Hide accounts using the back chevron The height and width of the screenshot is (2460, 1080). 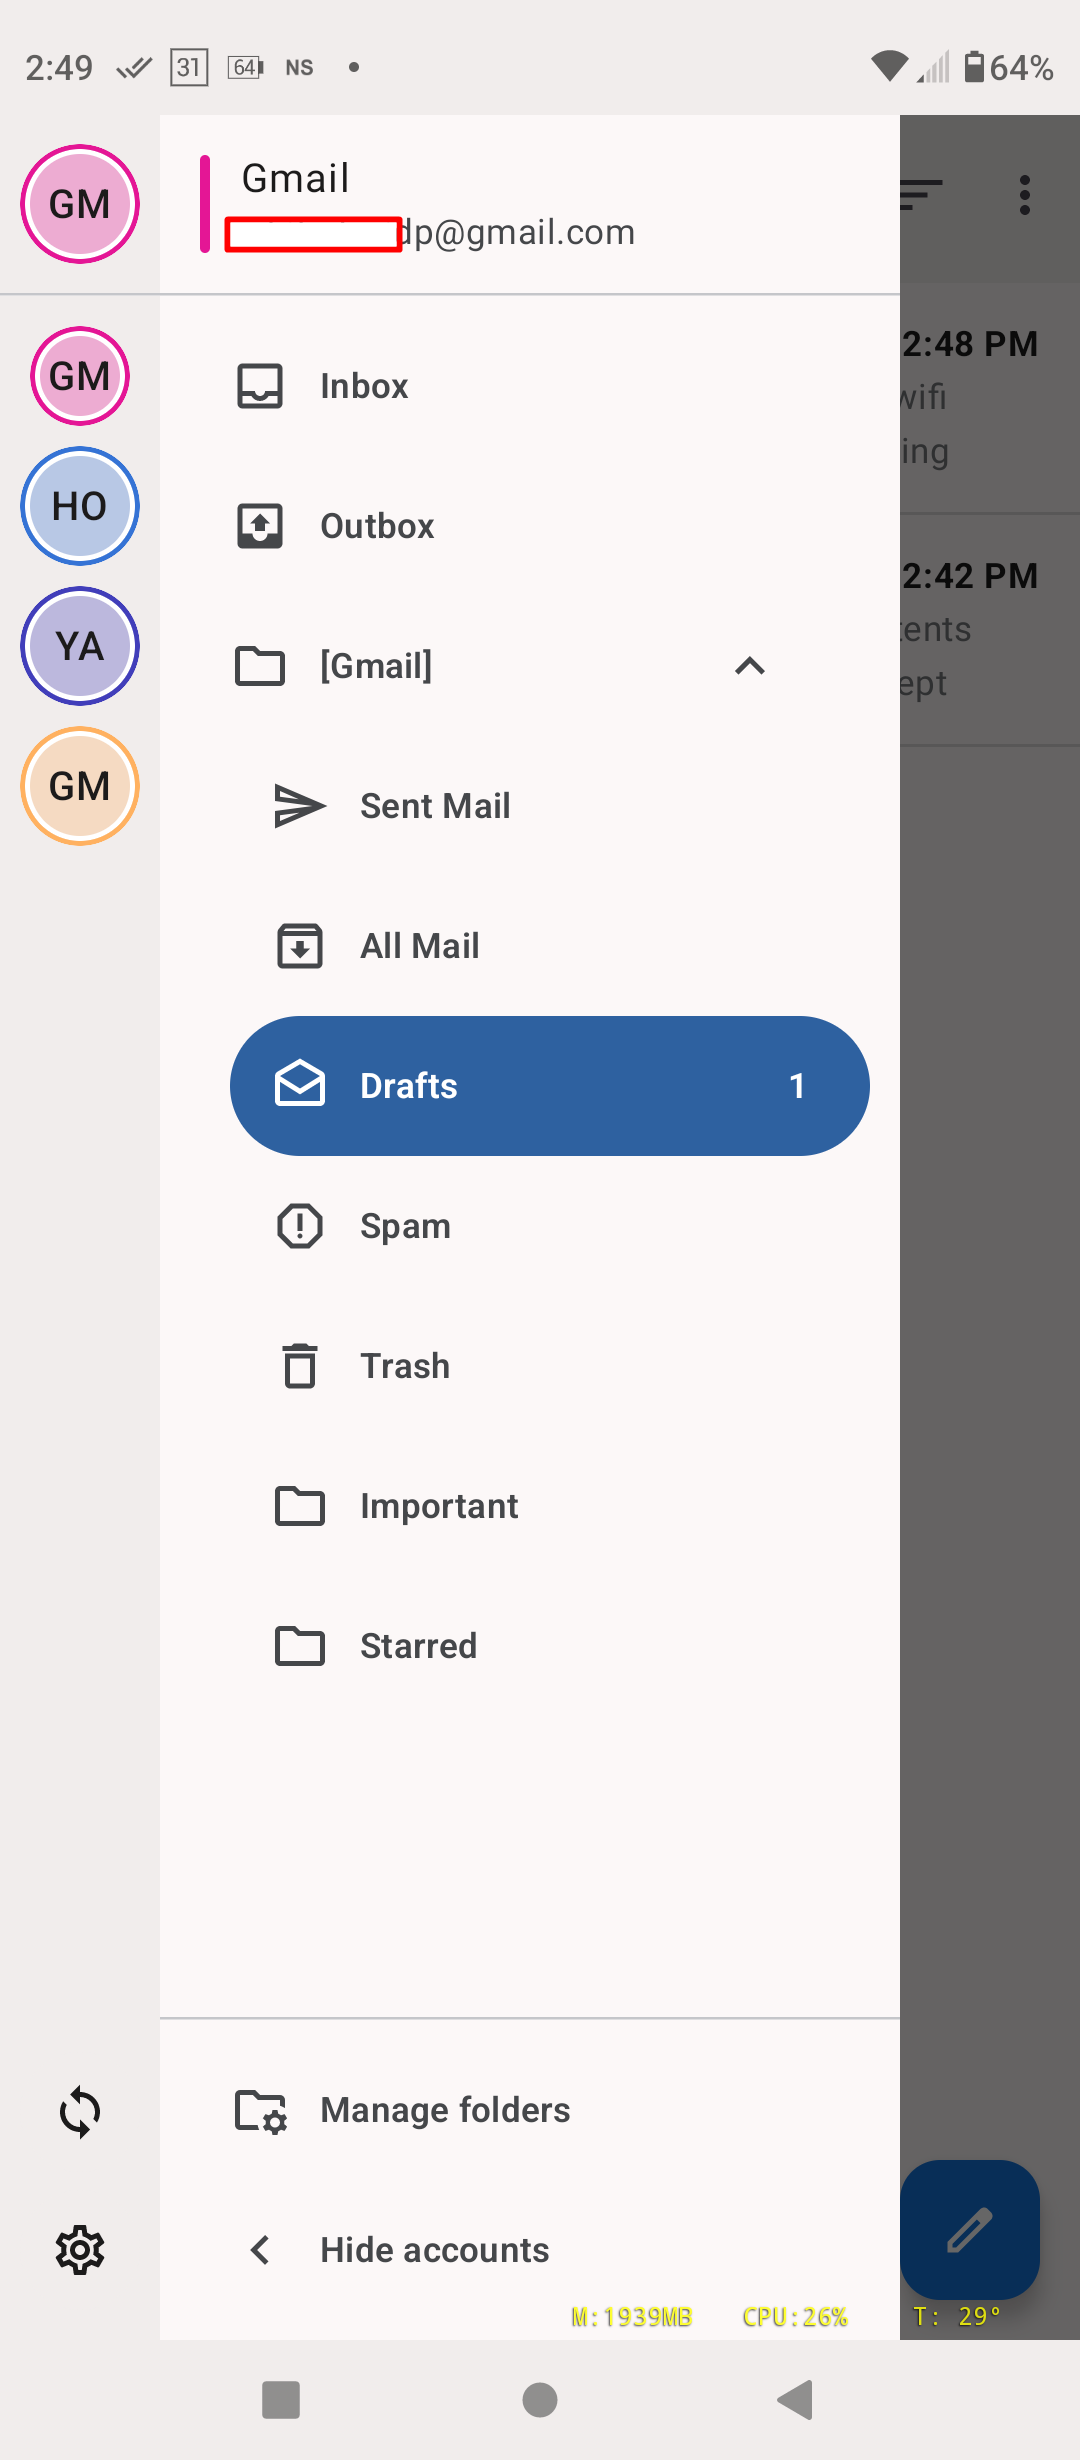coord(261,2250)
